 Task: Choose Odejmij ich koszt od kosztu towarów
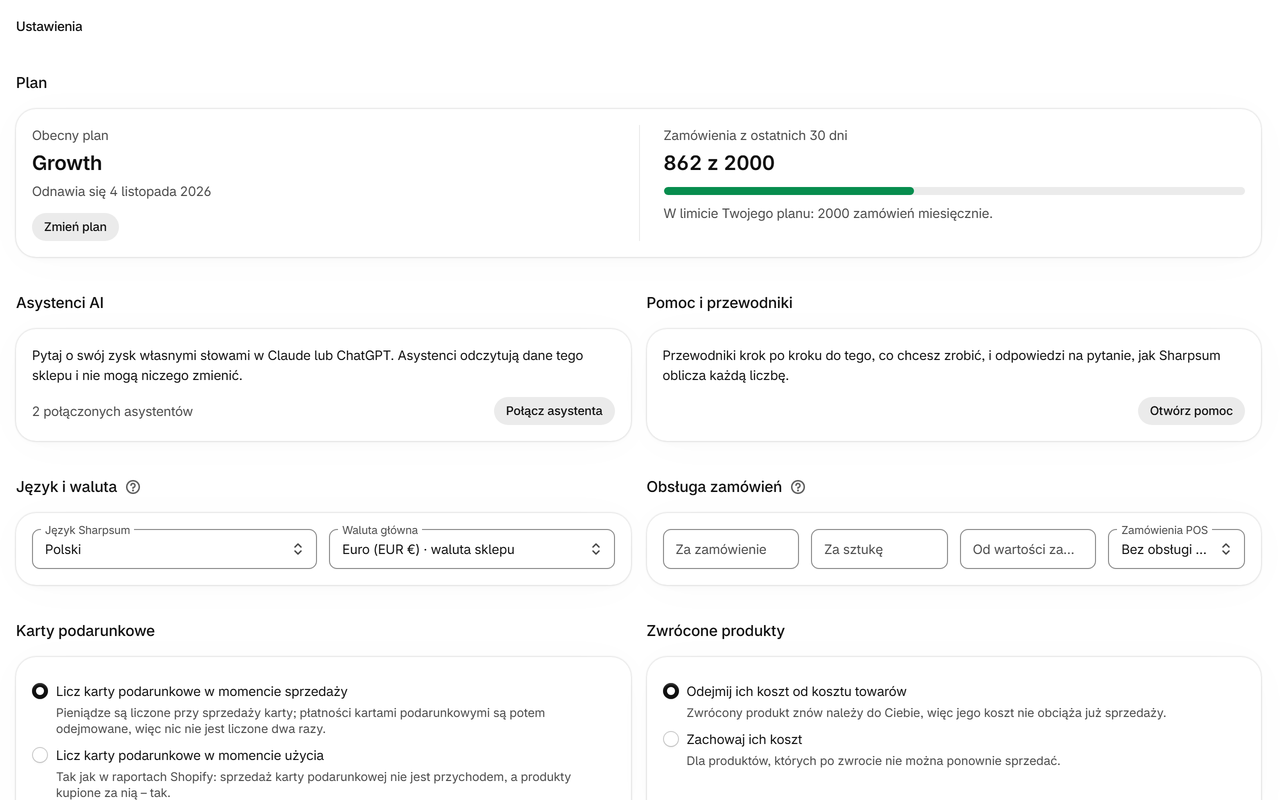pyautogui.click(x=670, y=691)
